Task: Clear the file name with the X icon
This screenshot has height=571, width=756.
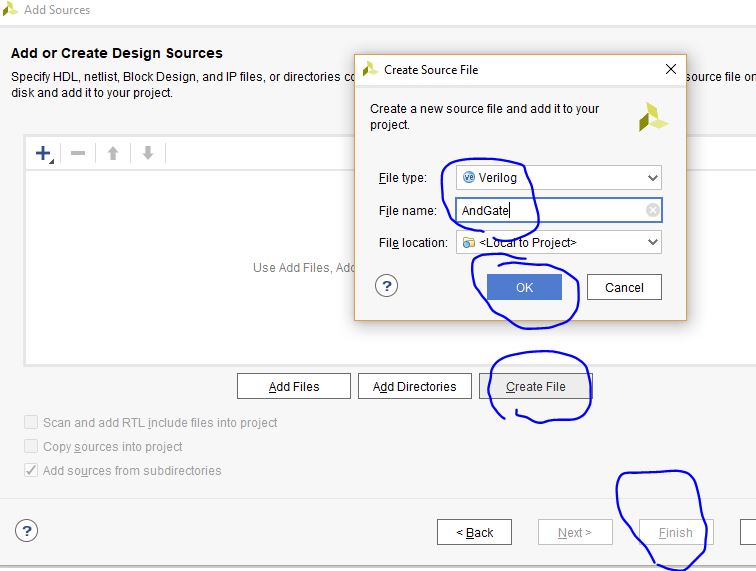Action: pos(652,210)
